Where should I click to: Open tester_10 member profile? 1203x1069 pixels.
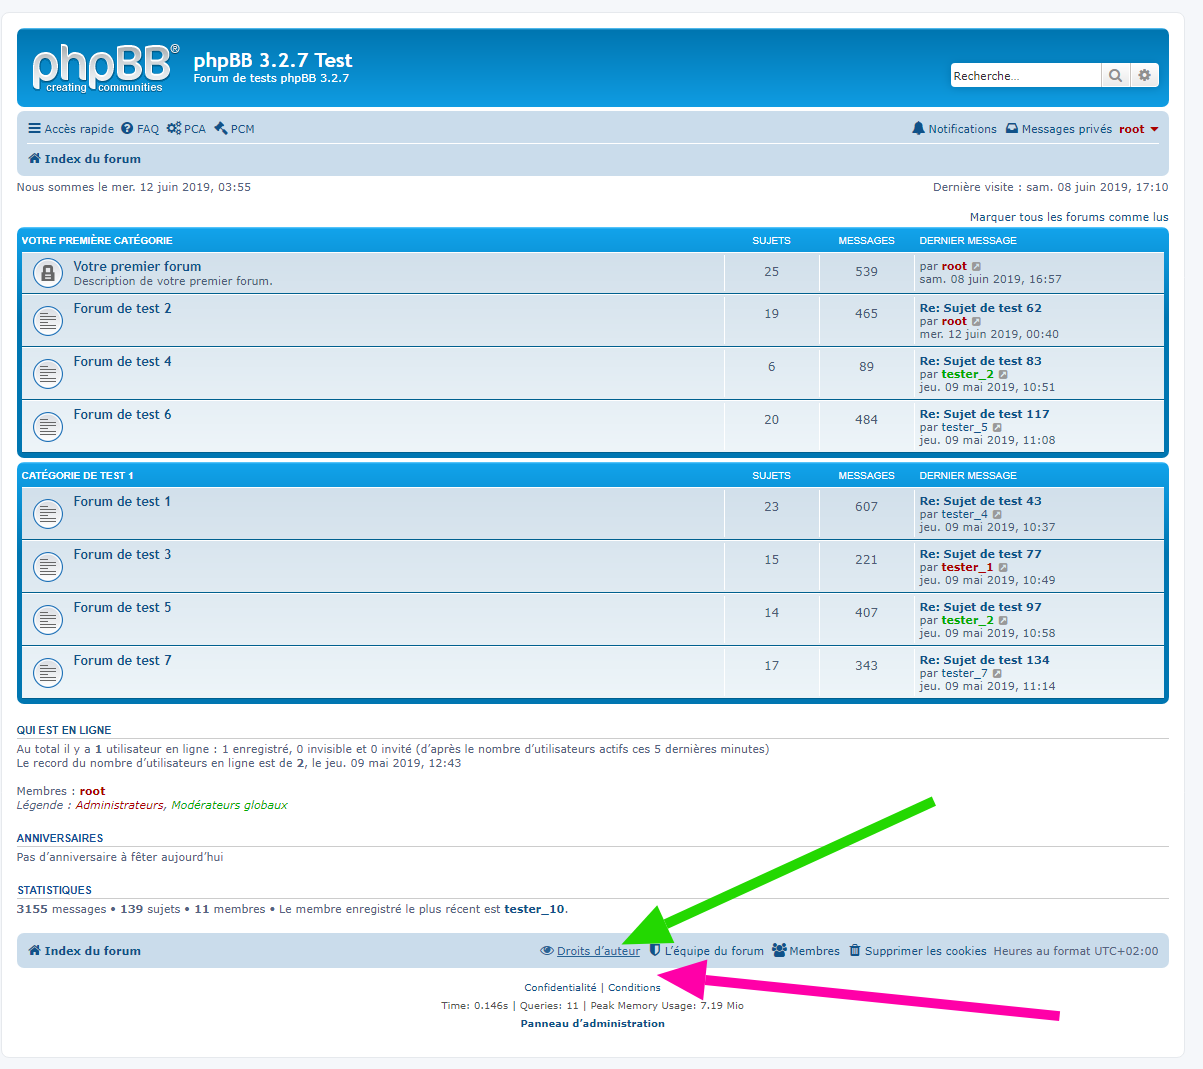[x=534, y=910]
